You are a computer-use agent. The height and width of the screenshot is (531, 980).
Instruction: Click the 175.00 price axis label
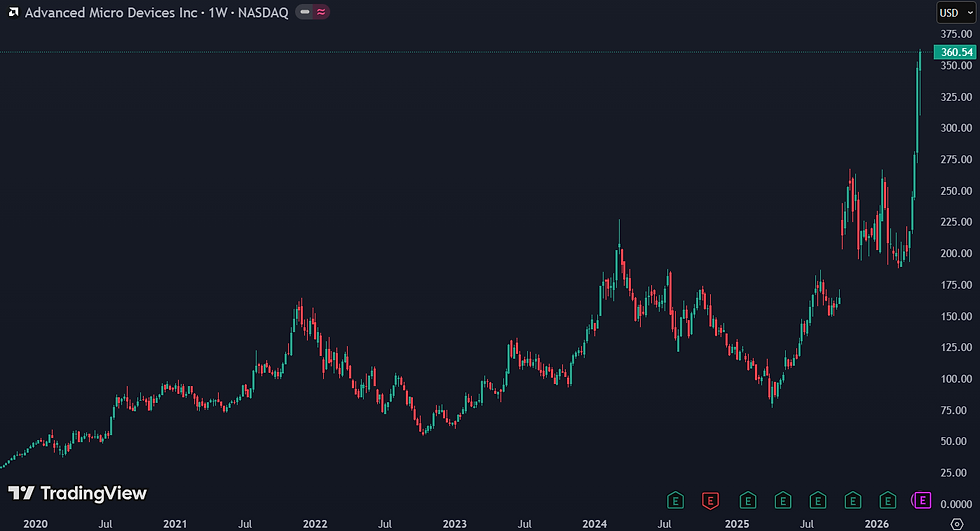pos(956,285)
